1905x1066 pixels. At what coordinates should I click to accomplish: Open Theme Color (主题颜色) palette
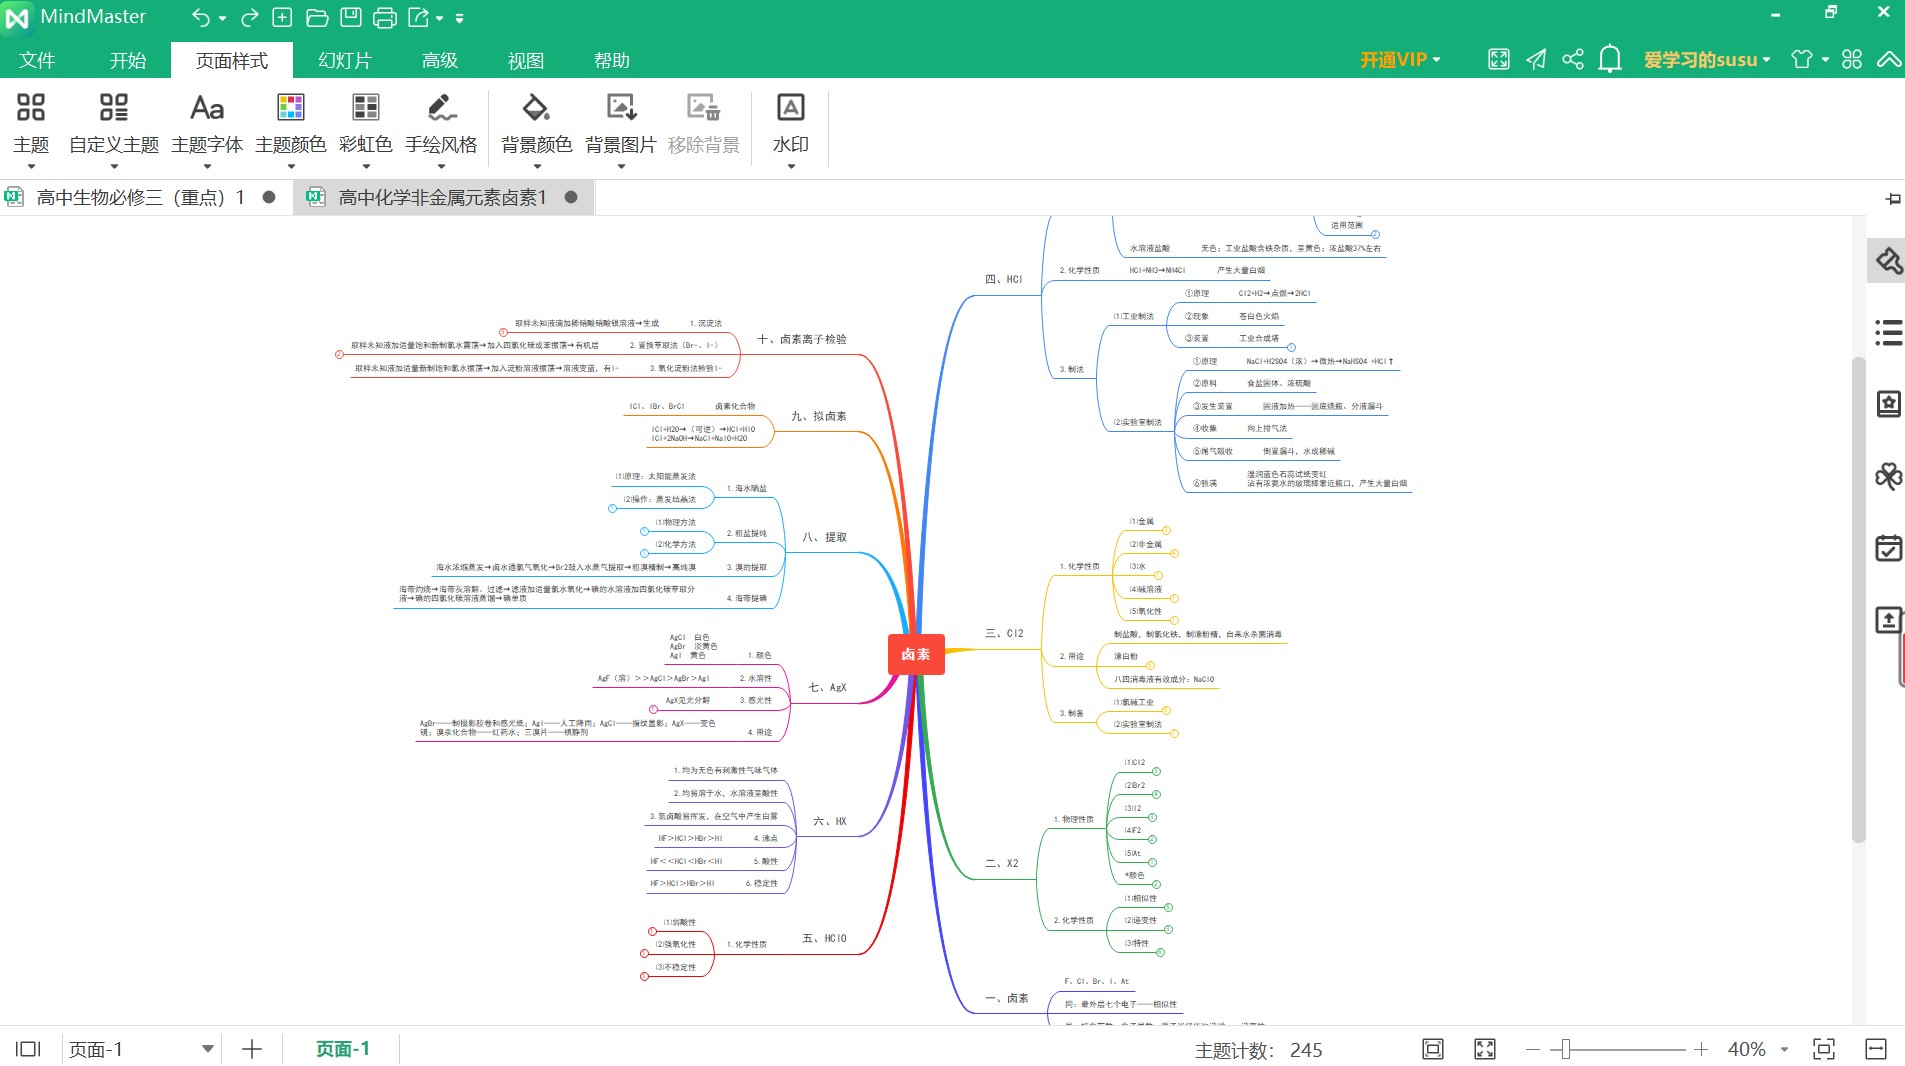(291, 128)
